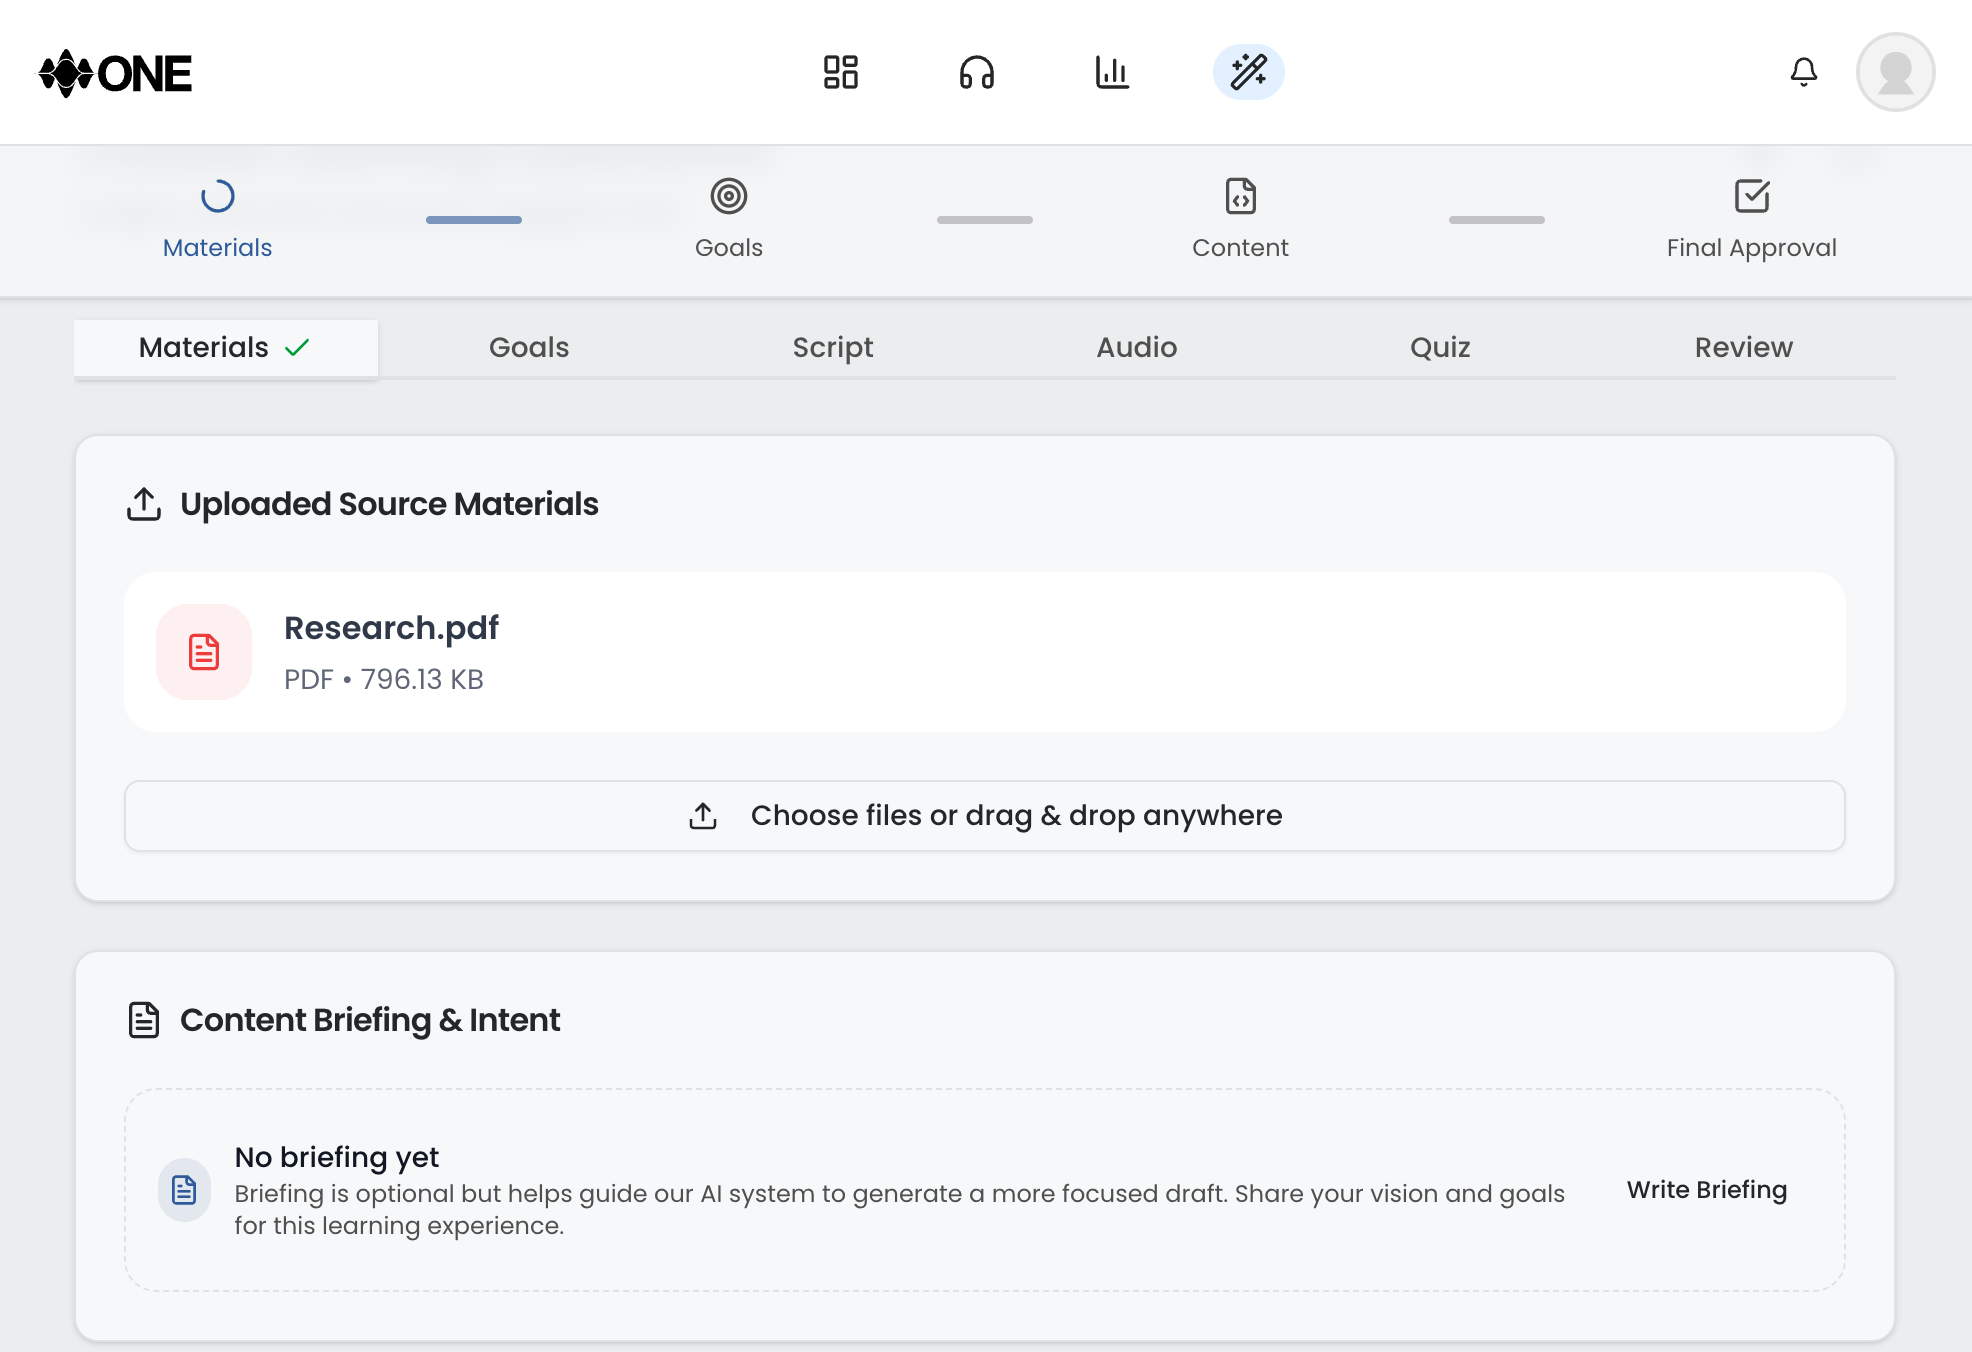1972x1352 pixels.
Task: Click Write Briefing
Action: pos(1706,1190)
